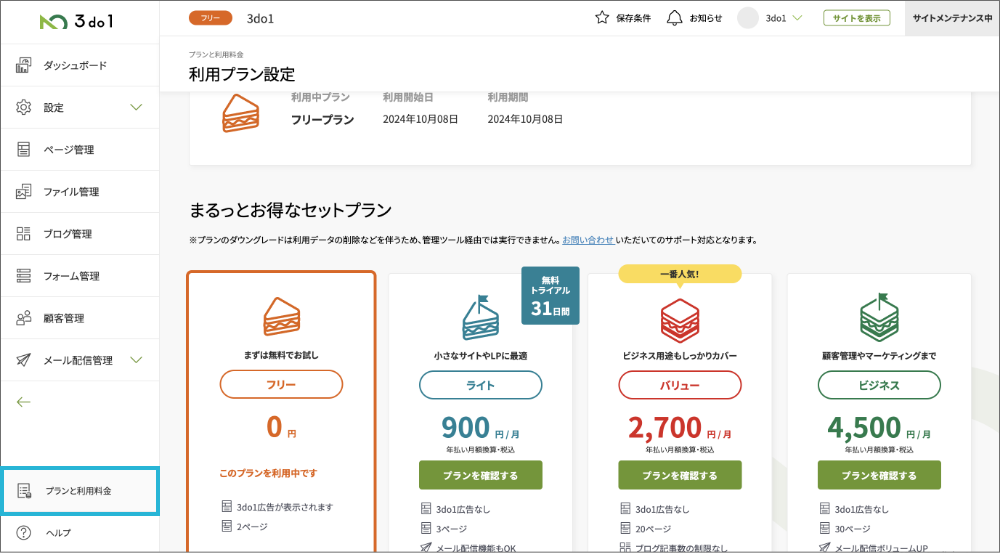
Task: Click プランを確認する for ビジネス plan
Action: [x=879, y=475]
